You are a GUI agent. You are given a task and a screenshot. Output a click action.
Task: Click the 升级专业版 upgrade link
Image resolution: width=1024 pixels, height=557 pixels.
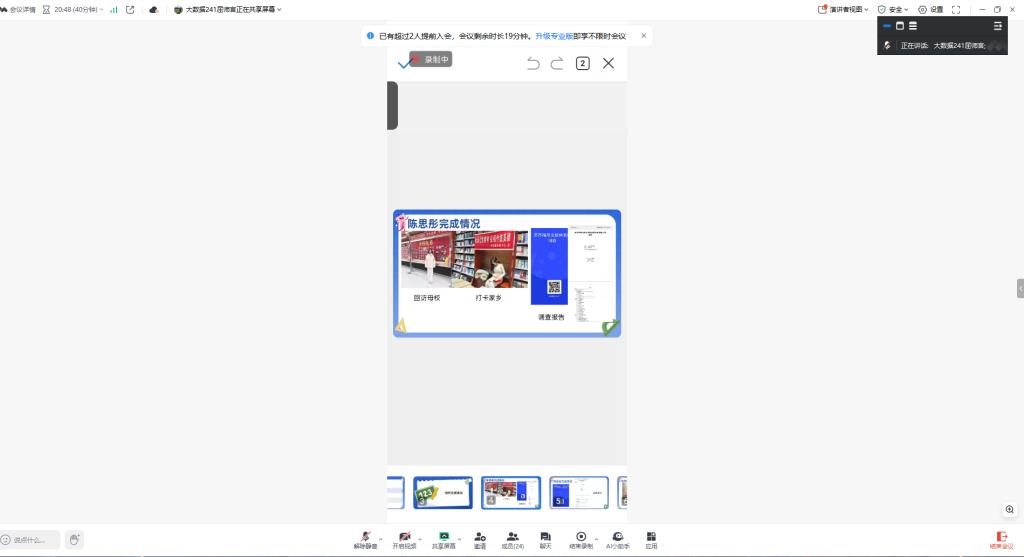(554, 36)
